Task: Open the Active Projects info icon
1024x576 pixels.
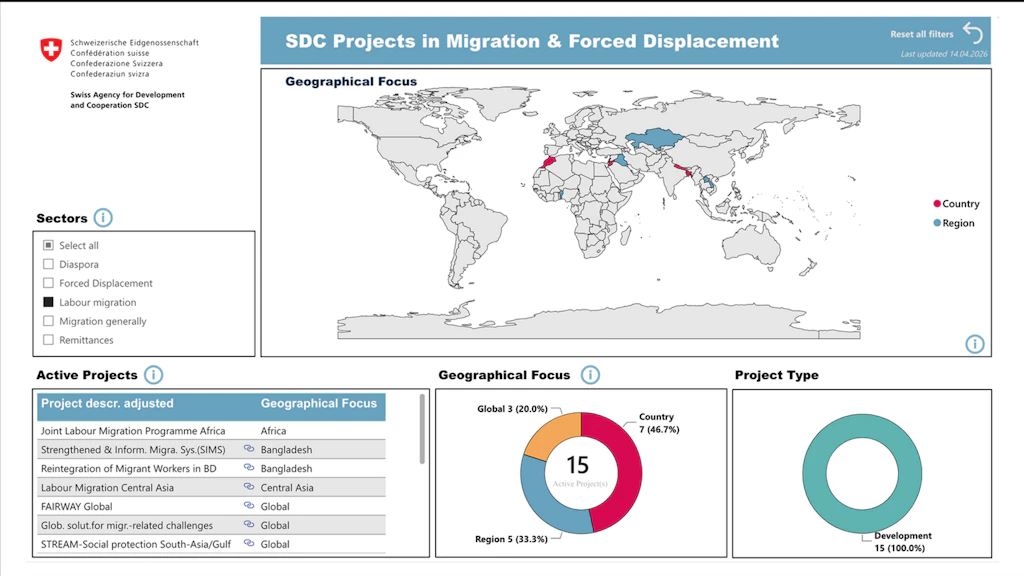Action: [x=153, y=375]
